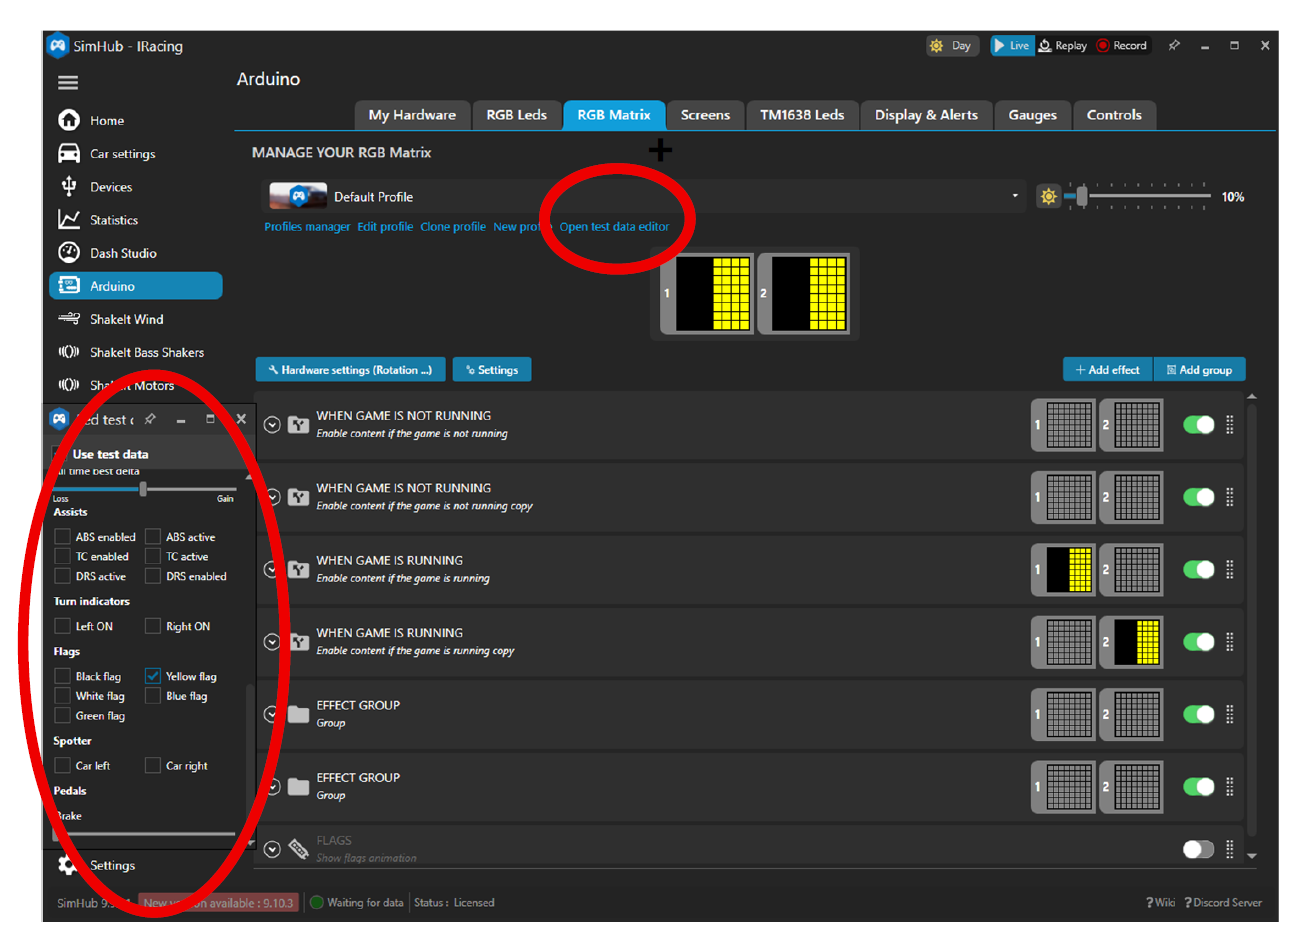Click the Replay mode icon
This screenshot has width=1298, height=944.
(x=1045, y=46)
